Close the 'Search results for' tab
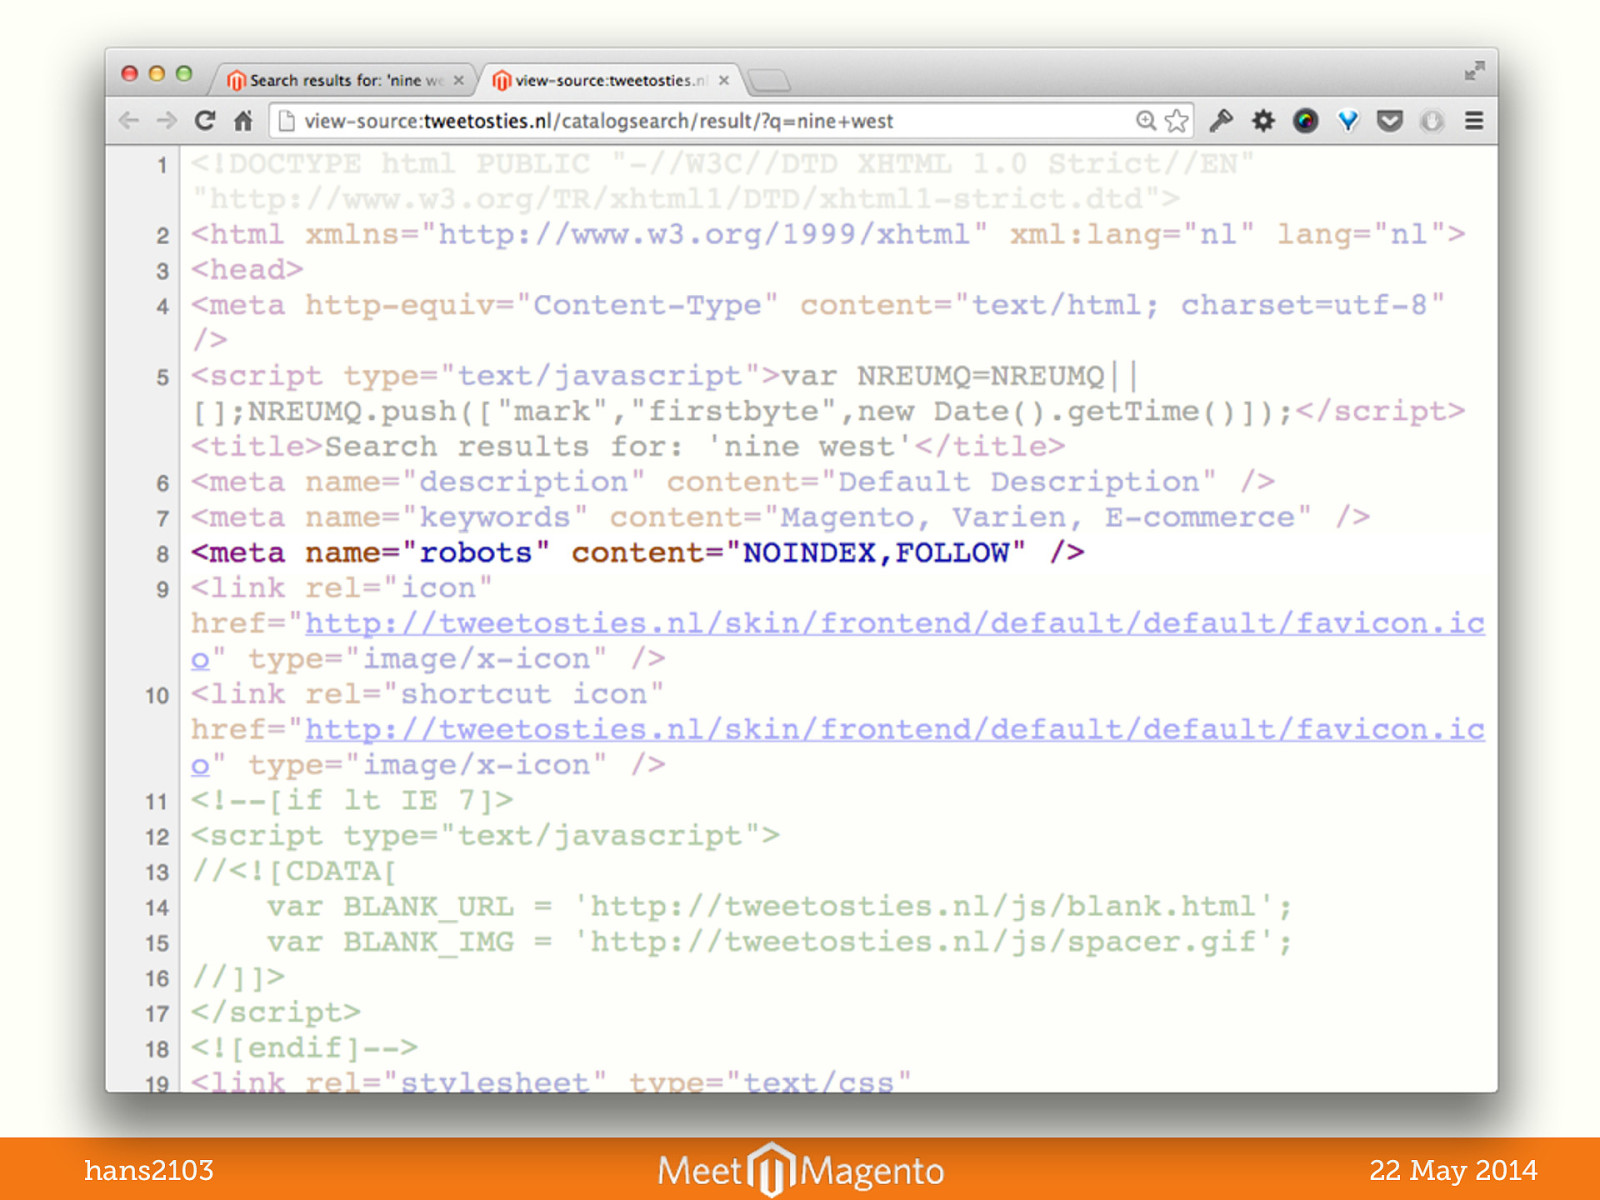This screenshot has width=1600, height=1200. point(459,80)
